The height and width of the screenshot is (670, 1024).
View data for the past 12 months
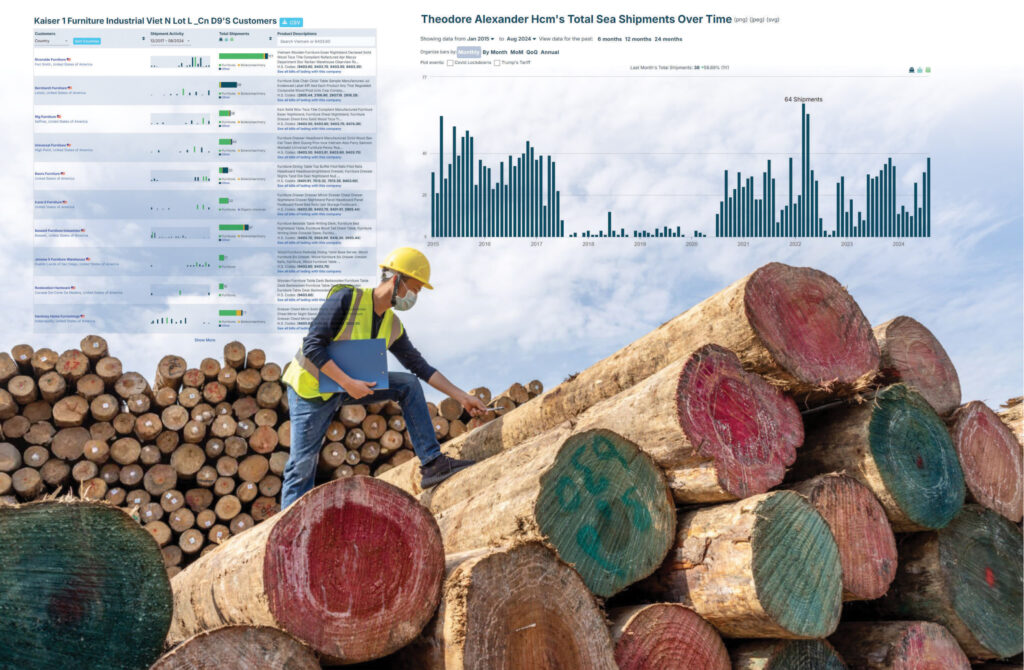click(638, 39)
